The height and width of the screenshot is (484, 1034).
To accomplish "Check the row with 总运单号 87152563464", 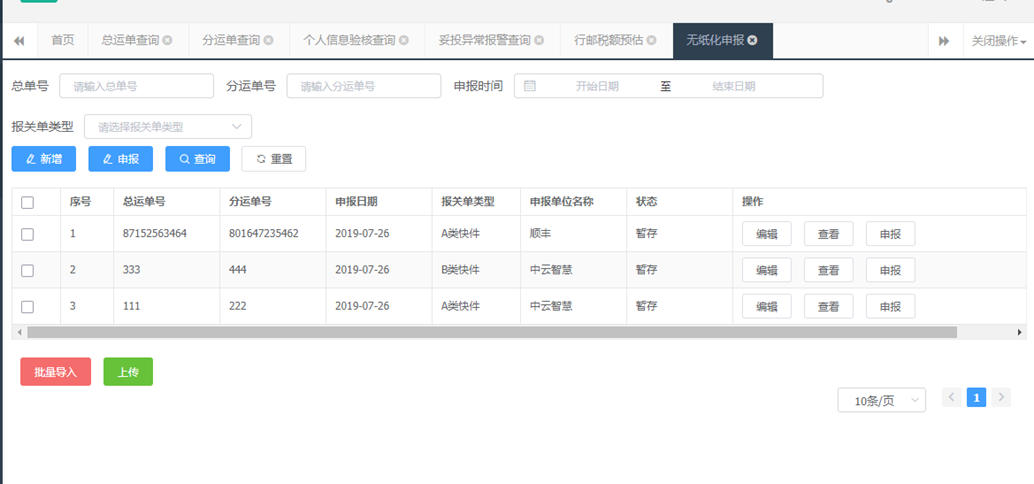I will click(28, 234).
